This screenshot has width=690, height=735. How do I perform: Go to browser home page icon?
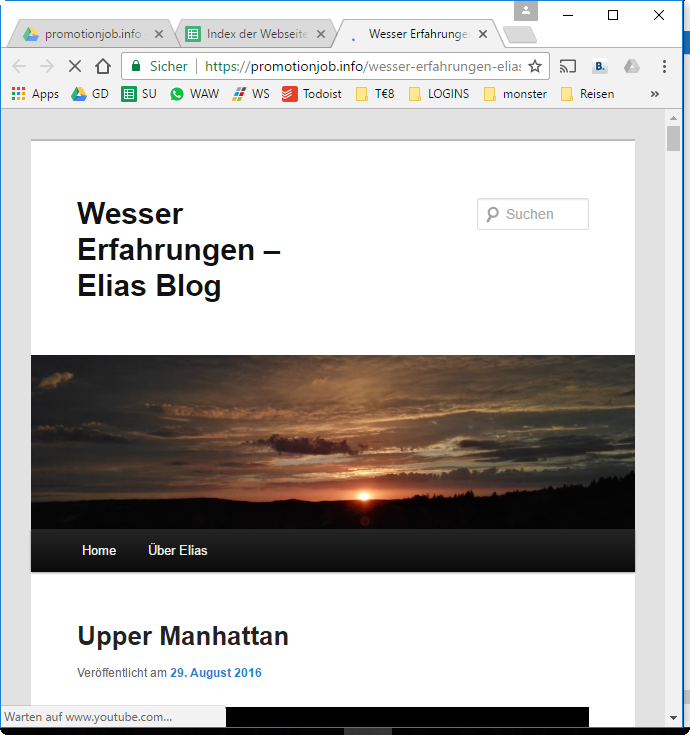pyautogui.click(x=103, y=66)
